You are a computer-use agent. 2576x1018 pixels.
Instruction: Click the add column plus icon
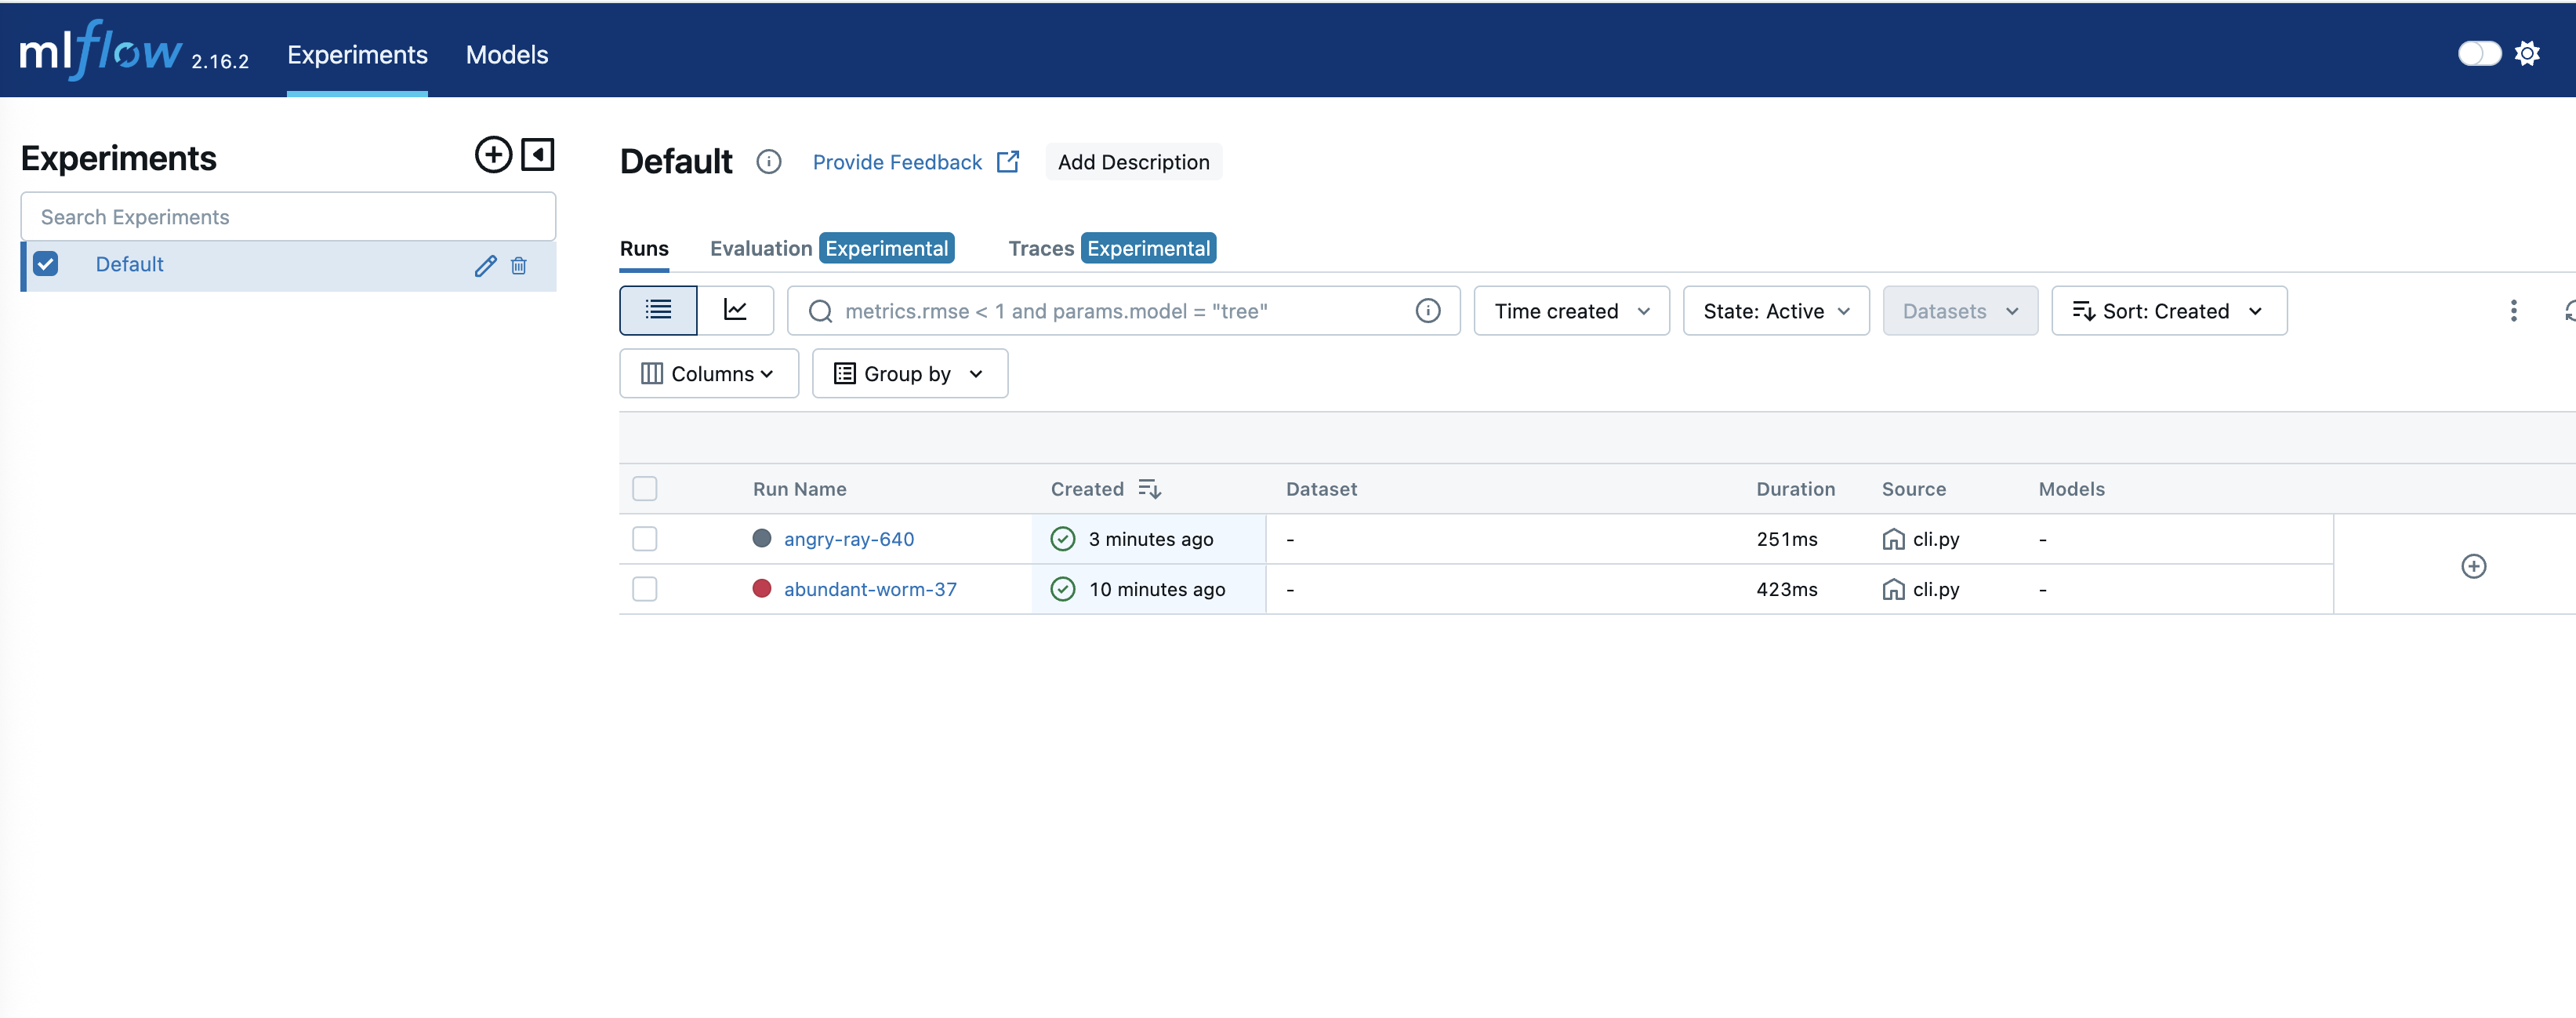pos(2473,566)
